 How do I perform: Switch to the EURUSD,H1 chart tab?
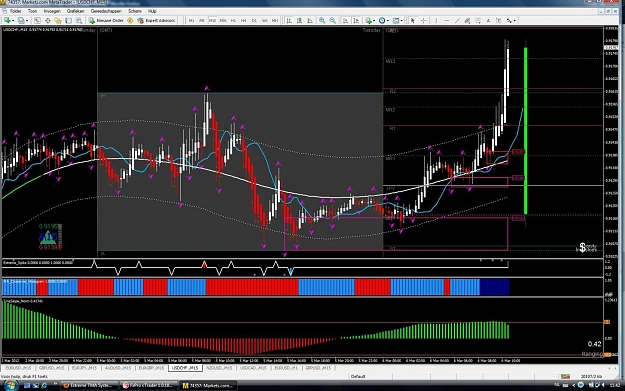(286, 368)
